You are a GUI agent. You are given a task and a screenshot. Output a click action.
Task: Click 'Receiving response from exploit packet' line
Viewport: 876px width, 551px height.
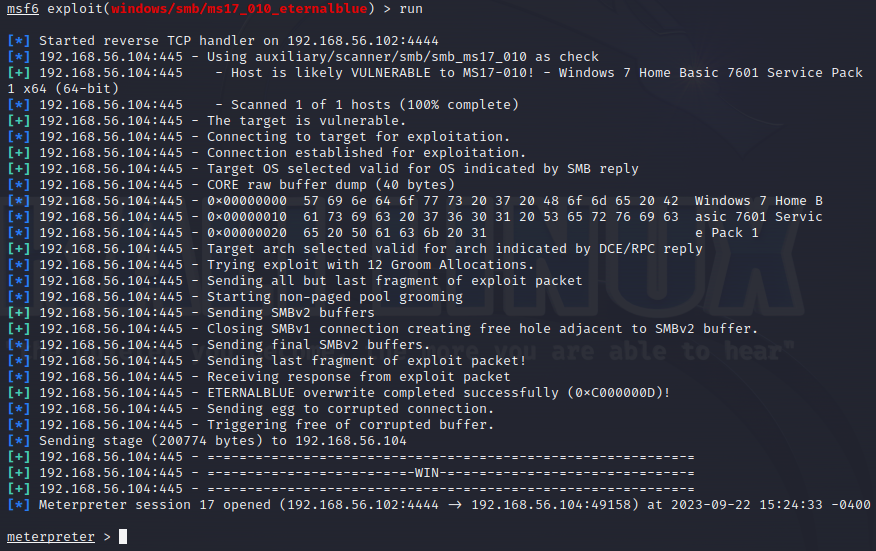259,377
